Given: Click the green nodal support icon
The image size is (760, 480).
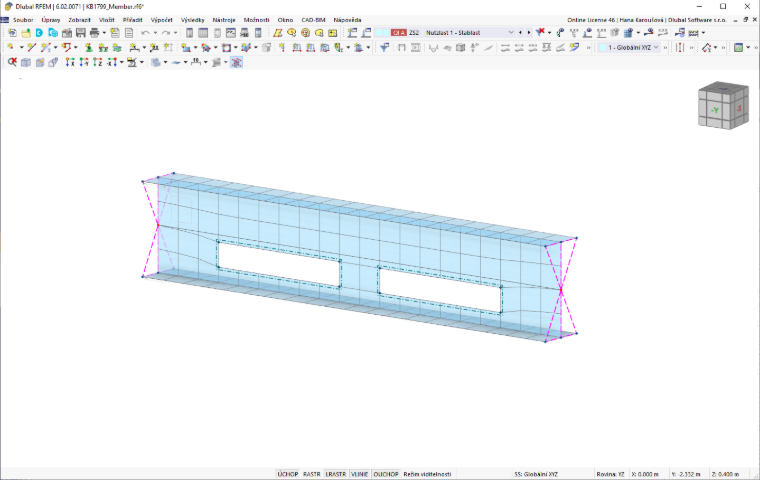Looking at the screenshot, I should 88,47.
